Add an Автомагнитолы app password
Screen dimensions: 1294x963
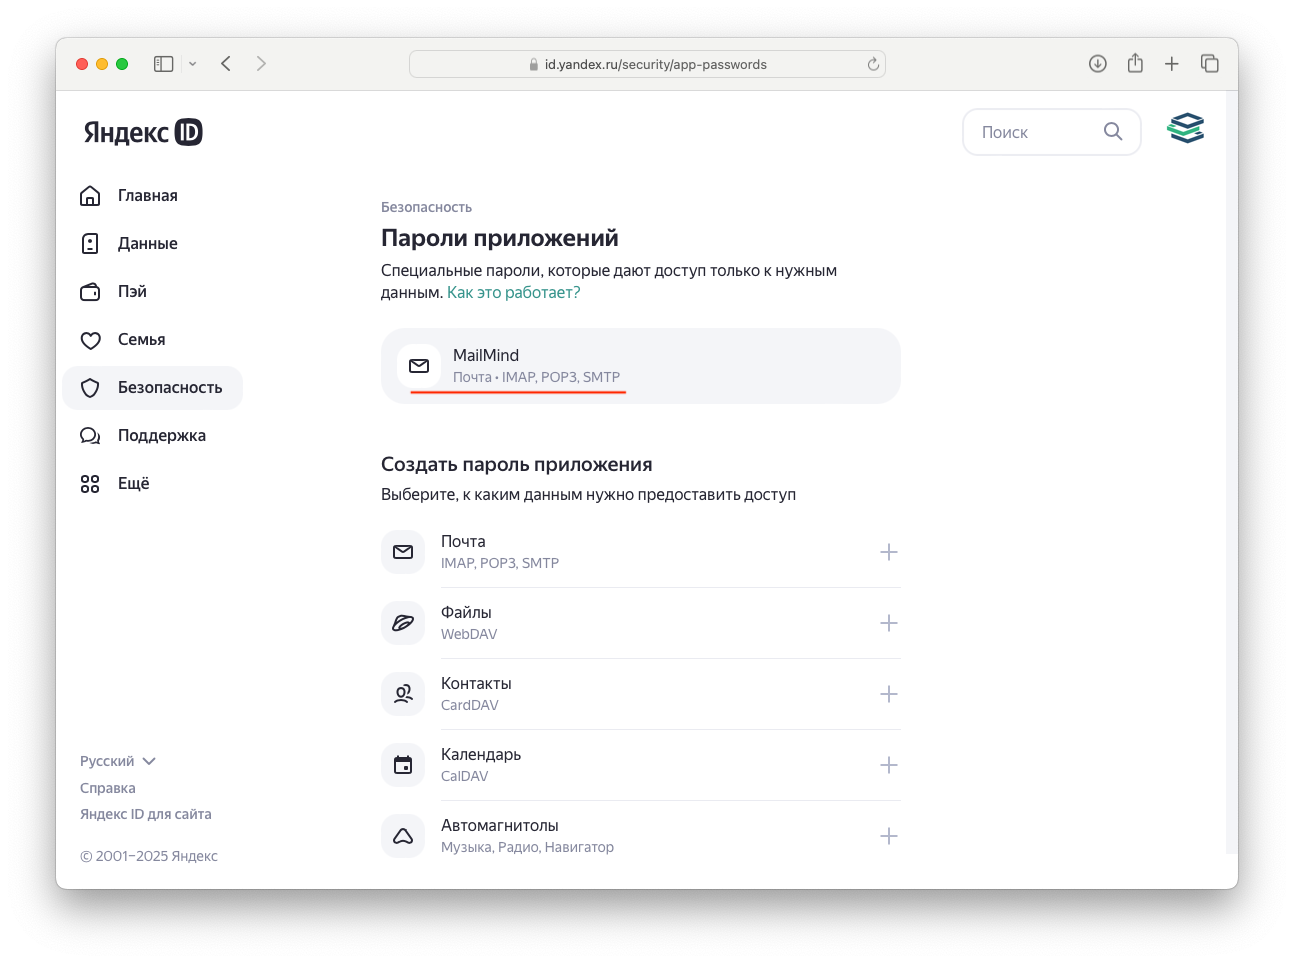tap(888, 835)
